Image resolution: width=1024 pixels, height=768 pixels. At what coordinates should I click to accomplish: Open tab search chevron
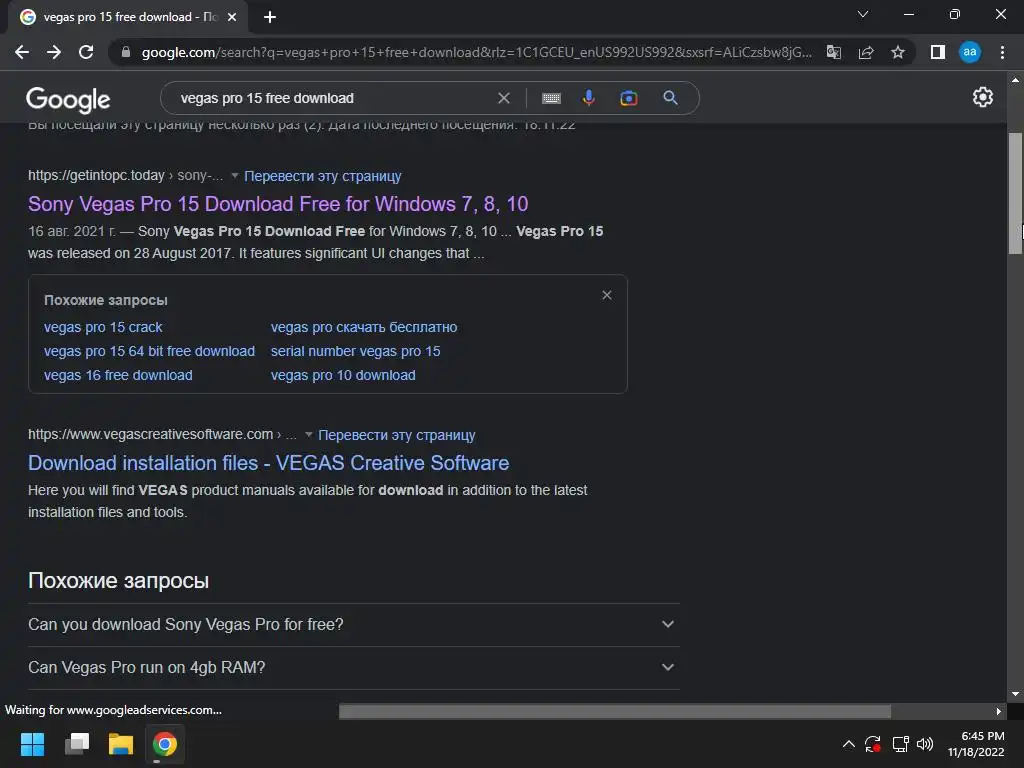[863, 14]
